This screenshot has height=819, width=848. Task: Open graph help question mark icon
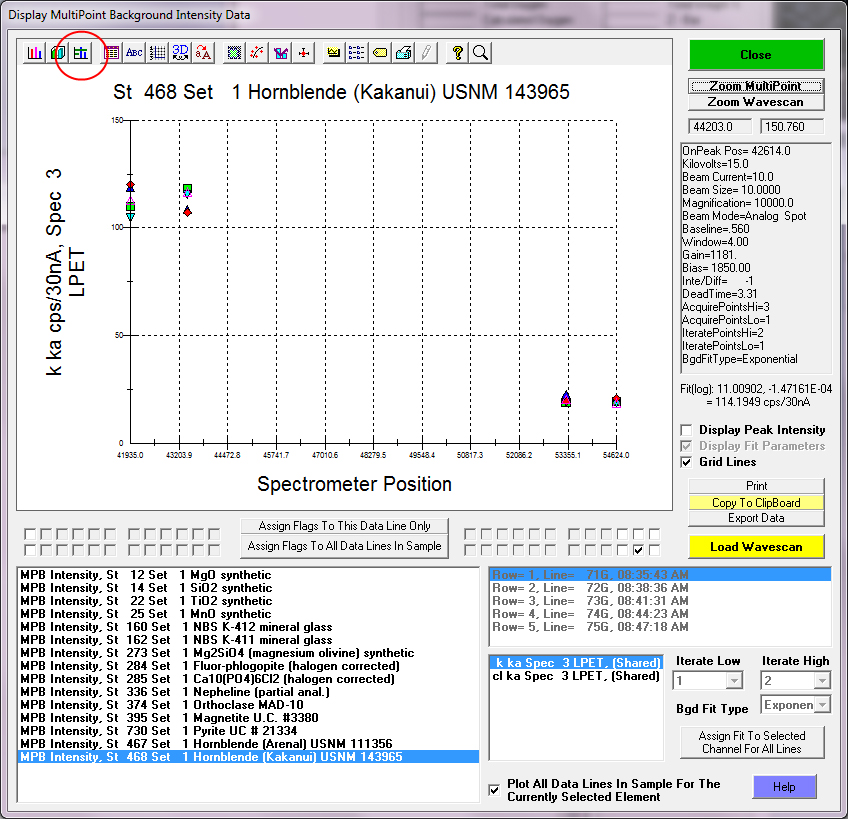457,53
